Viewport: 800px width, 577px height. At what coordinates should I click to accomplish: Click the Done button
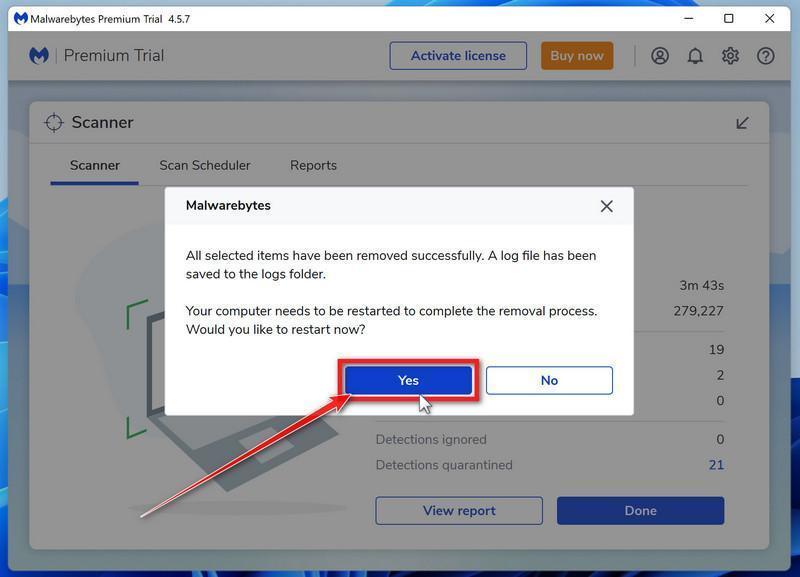tap(640, 511)
